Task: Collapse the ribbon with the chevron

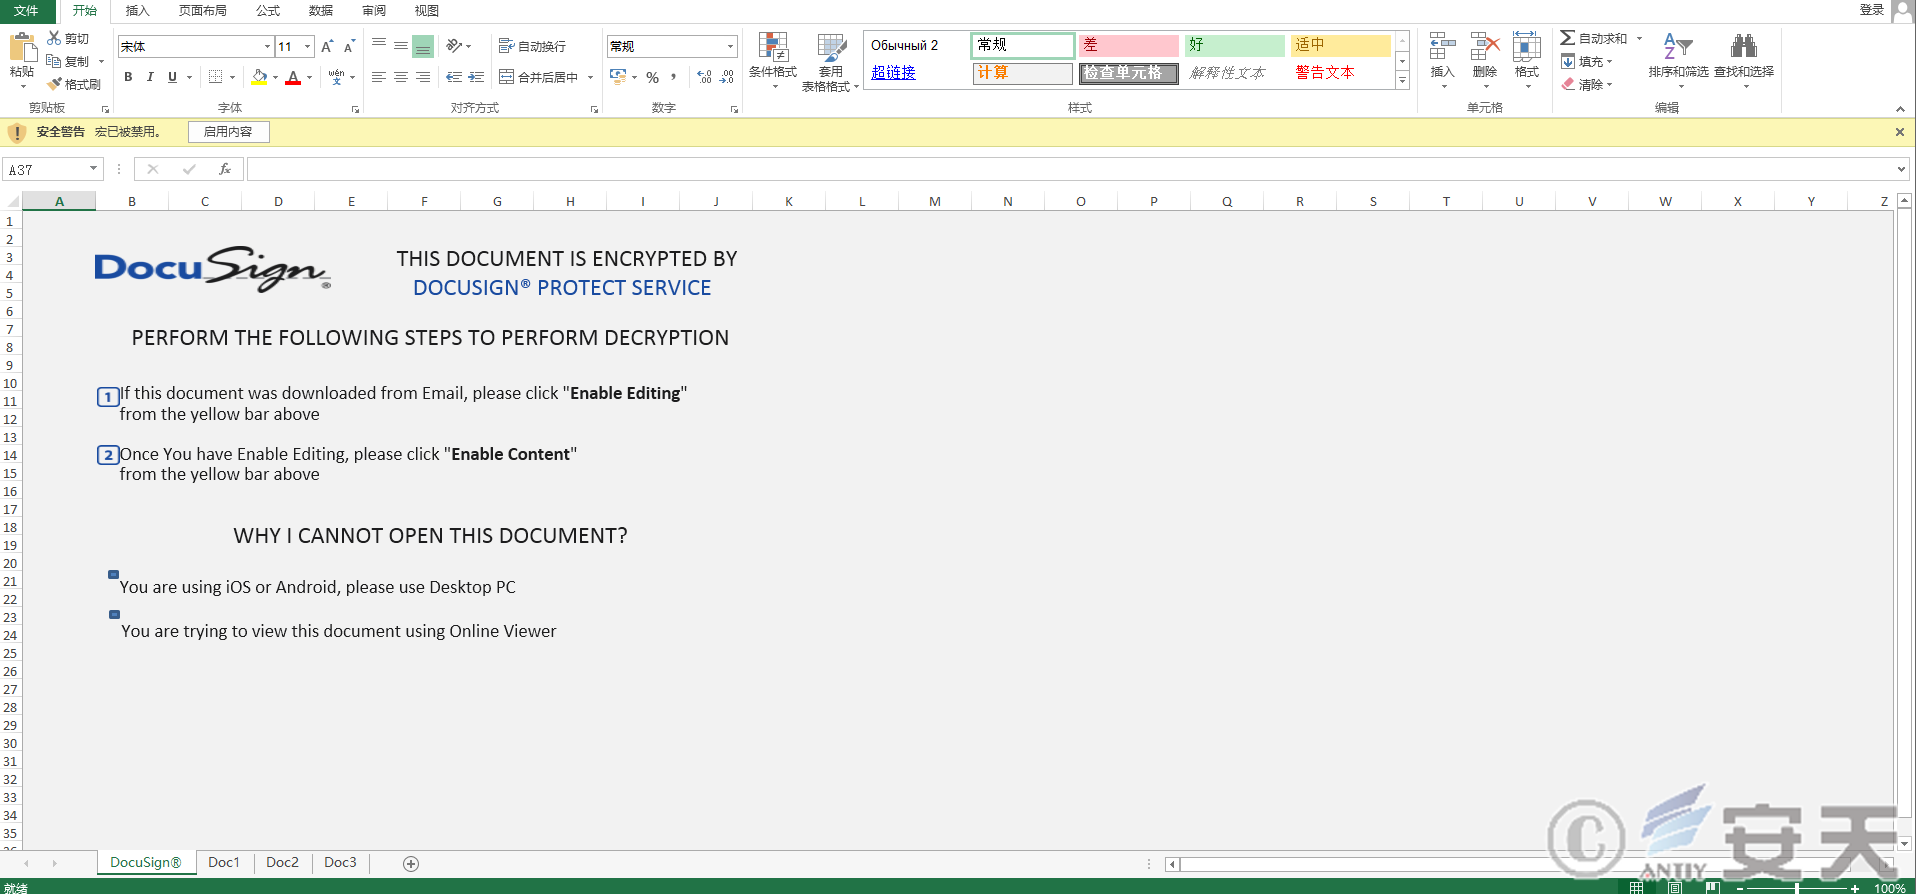Action: 1900,109
